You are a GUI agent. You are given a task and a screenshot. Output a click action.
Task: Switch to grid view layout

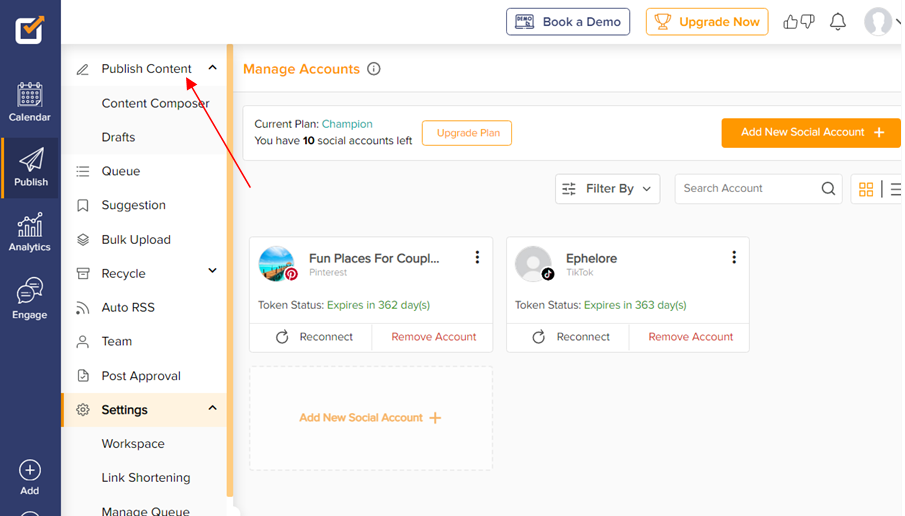coord(866,189)
